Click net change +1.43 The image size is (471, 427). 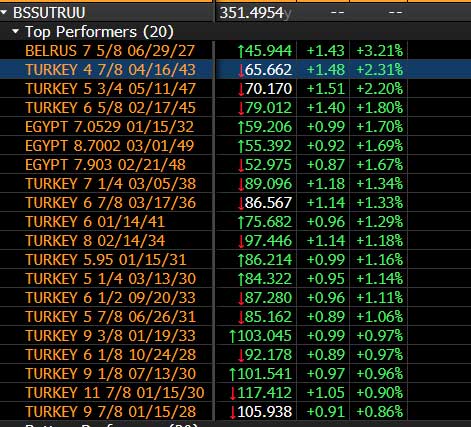click(325, 51)
